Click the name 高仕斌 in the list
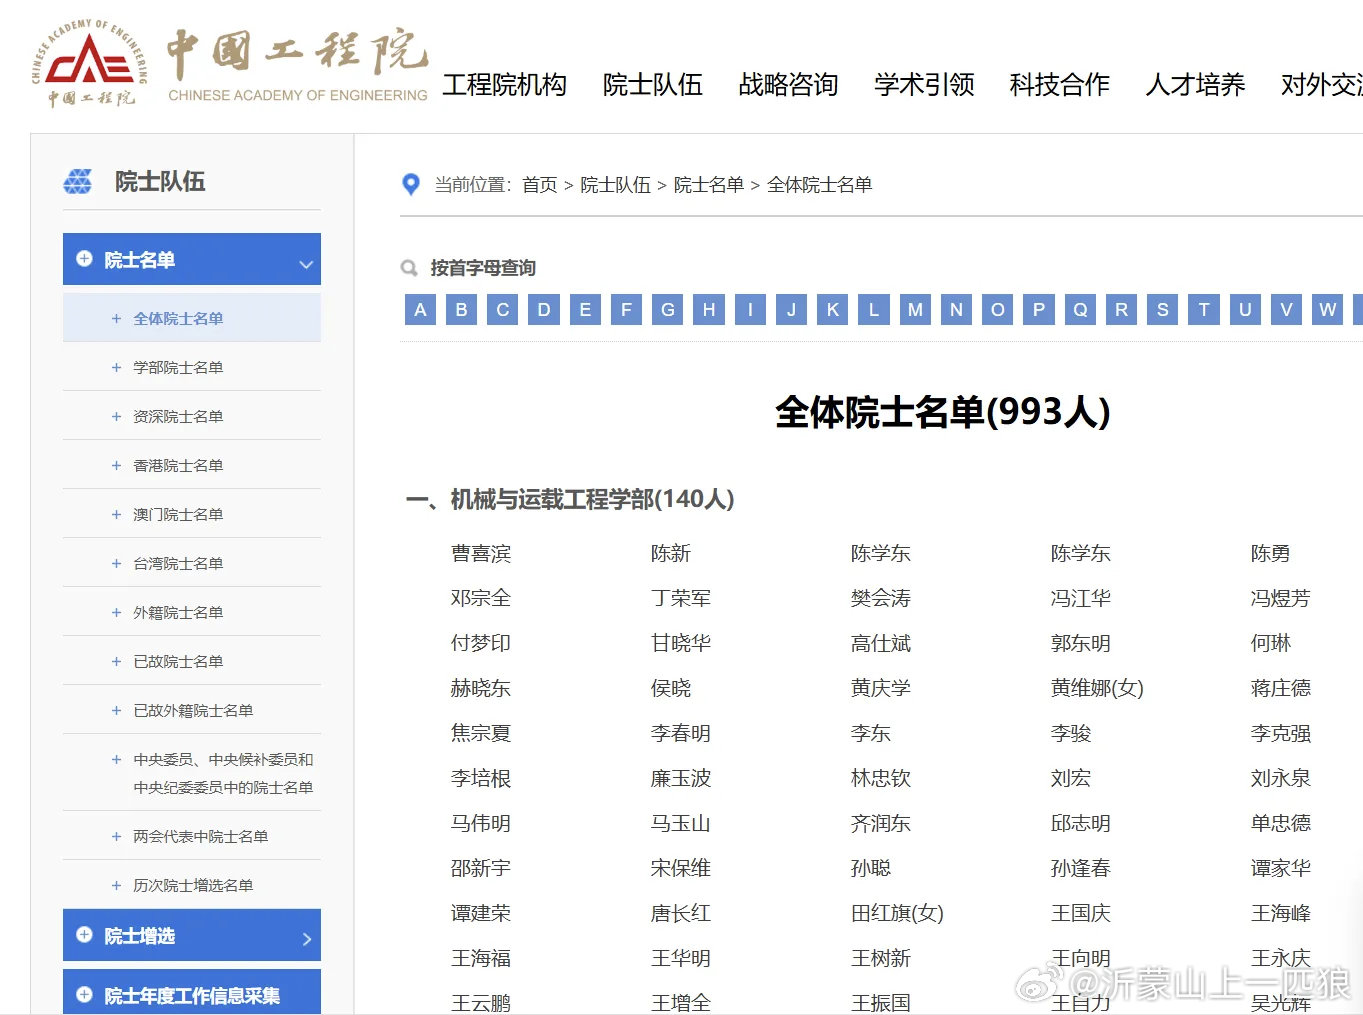1363x1015 pixels. point(881,644)
